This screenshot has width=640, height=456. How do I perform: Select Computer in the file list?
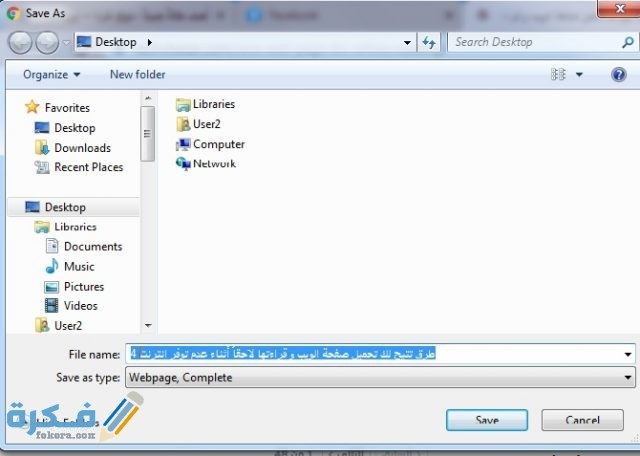coord(218,144)
